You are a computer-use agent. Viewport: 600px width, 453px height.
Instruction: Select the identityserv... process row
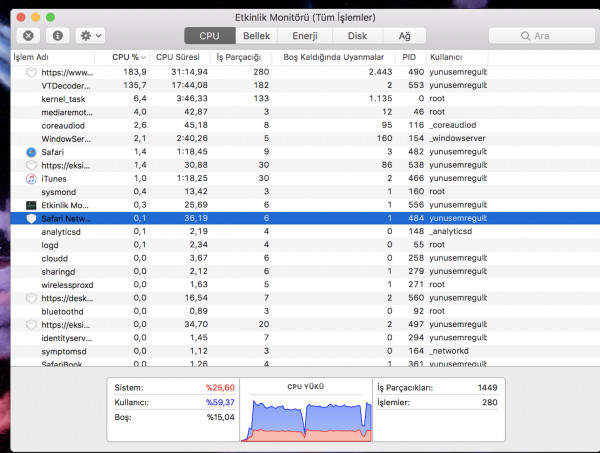(305, 338)
